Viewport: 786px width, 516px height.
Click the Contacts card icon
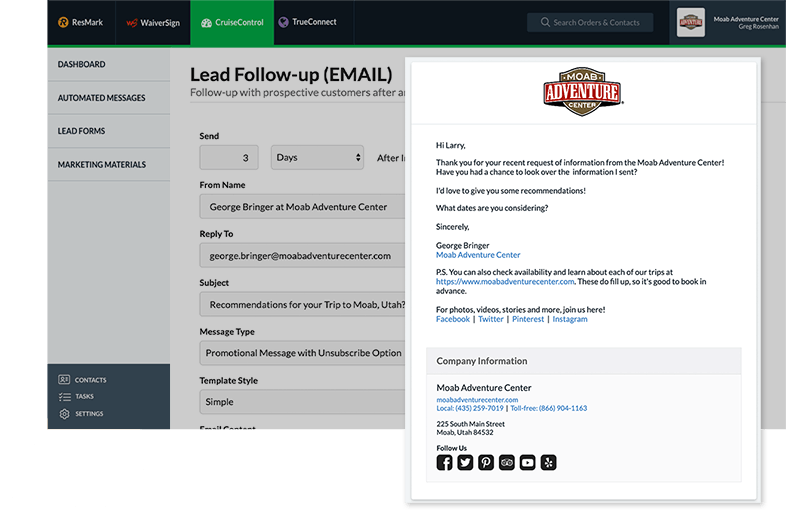pos(64,380)
